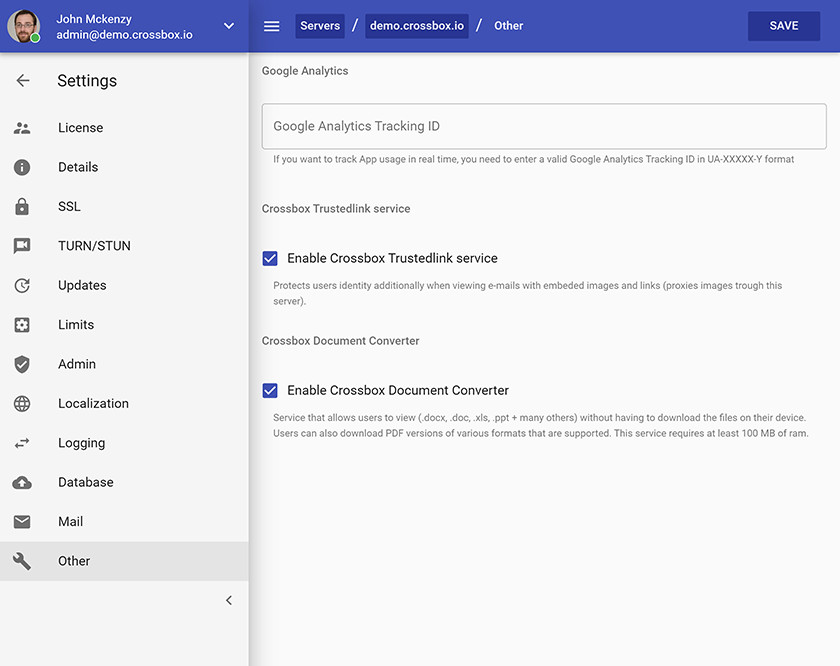
Task: Click the admin@demo.crossbox.io email text
Action: [124, 35]
